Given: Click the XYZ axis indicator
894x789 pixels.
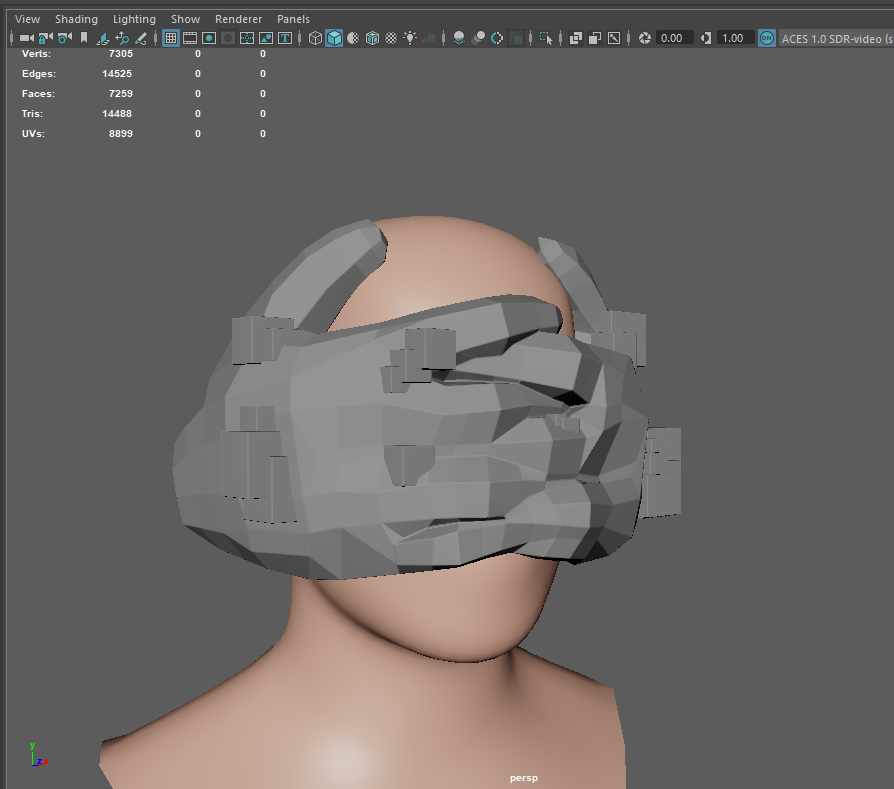Looking at the screenshot, I should pyautogui.click(x=38, y=754).
